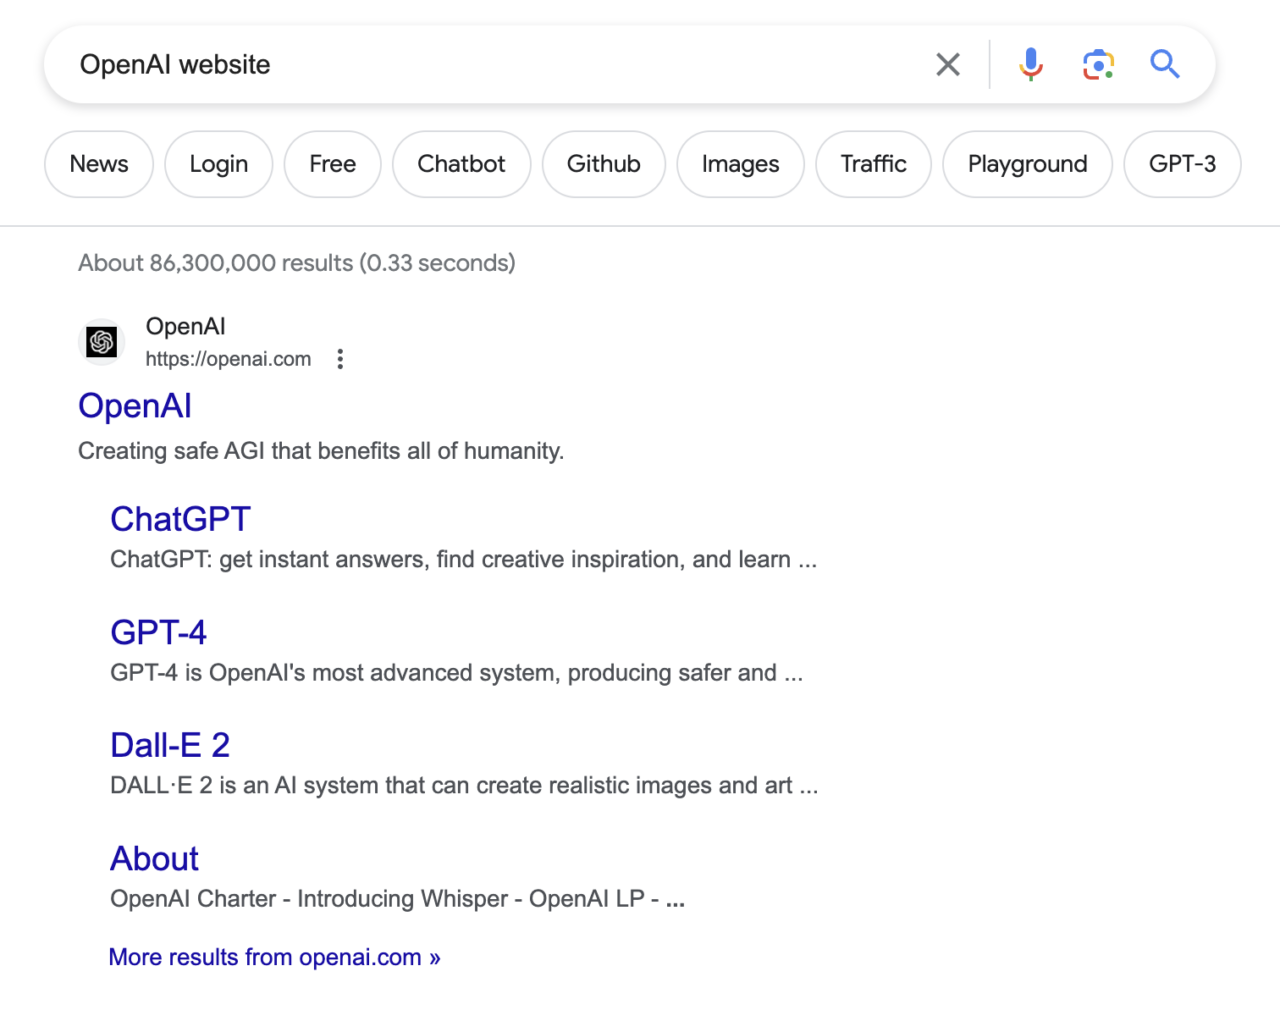Open the three-dot menu beside openai.com URL
The height and width of the screenshot is (1021, 1280).
coord(340,359)
